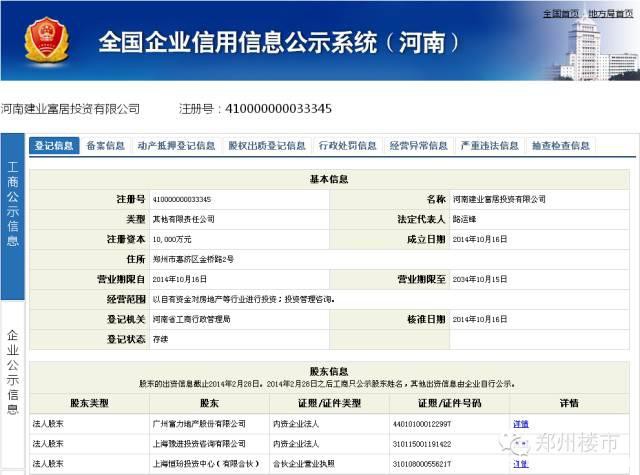Click the 证照/证件号码 column header

[449, 404]
